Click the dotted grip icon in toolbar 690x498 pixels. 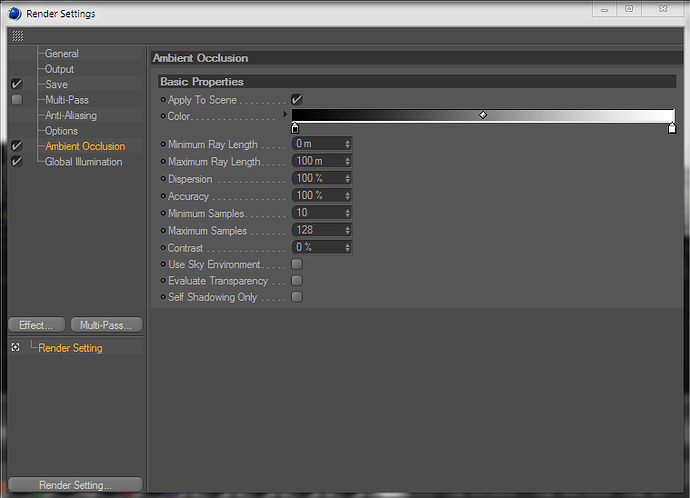coord(18,36)
